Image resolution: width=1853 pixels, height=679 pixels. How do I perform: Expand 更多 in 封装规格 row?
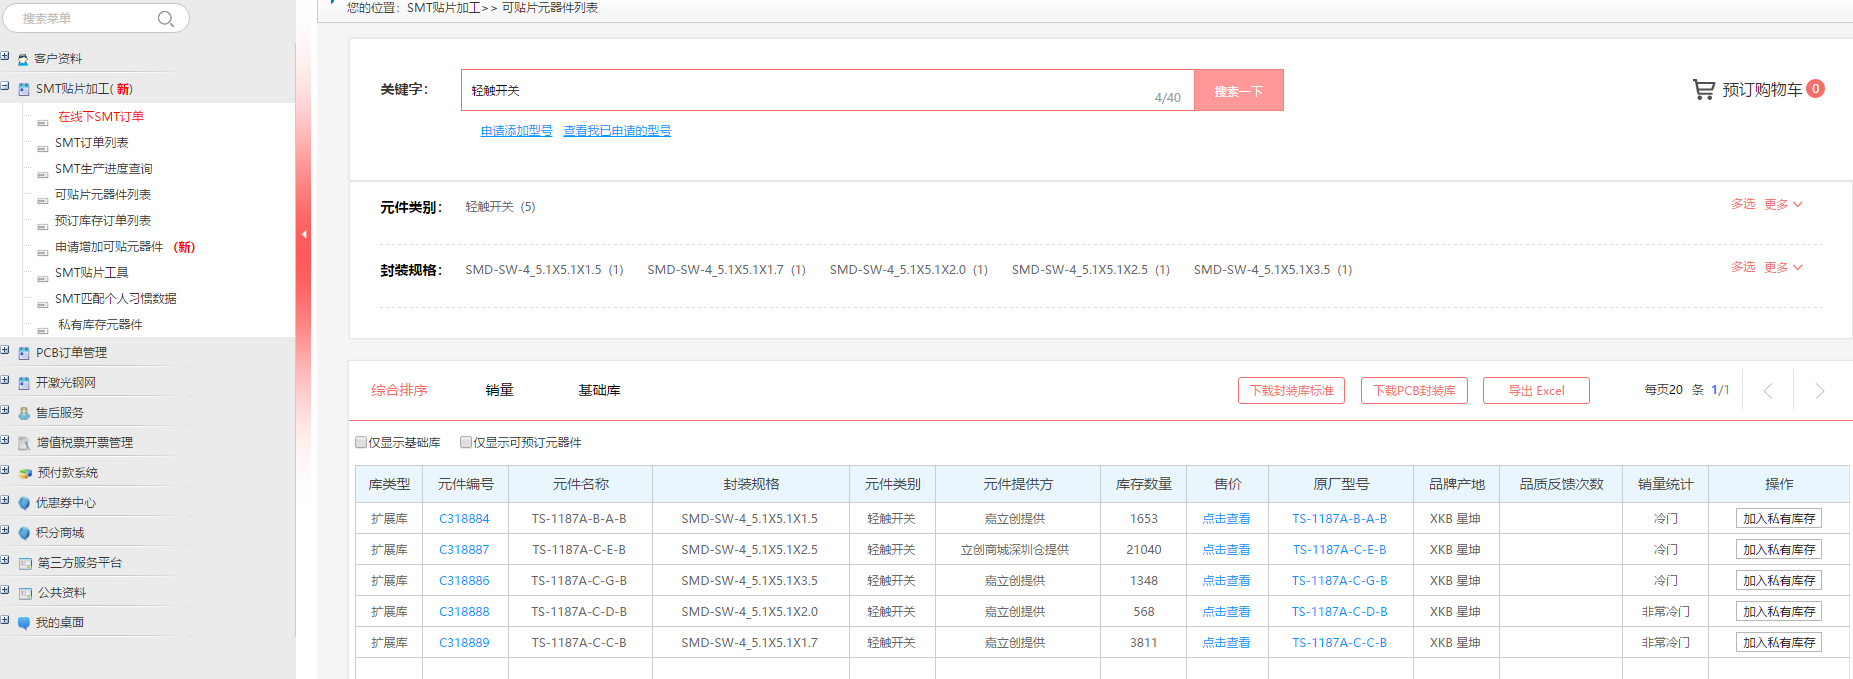point(1782,268)
